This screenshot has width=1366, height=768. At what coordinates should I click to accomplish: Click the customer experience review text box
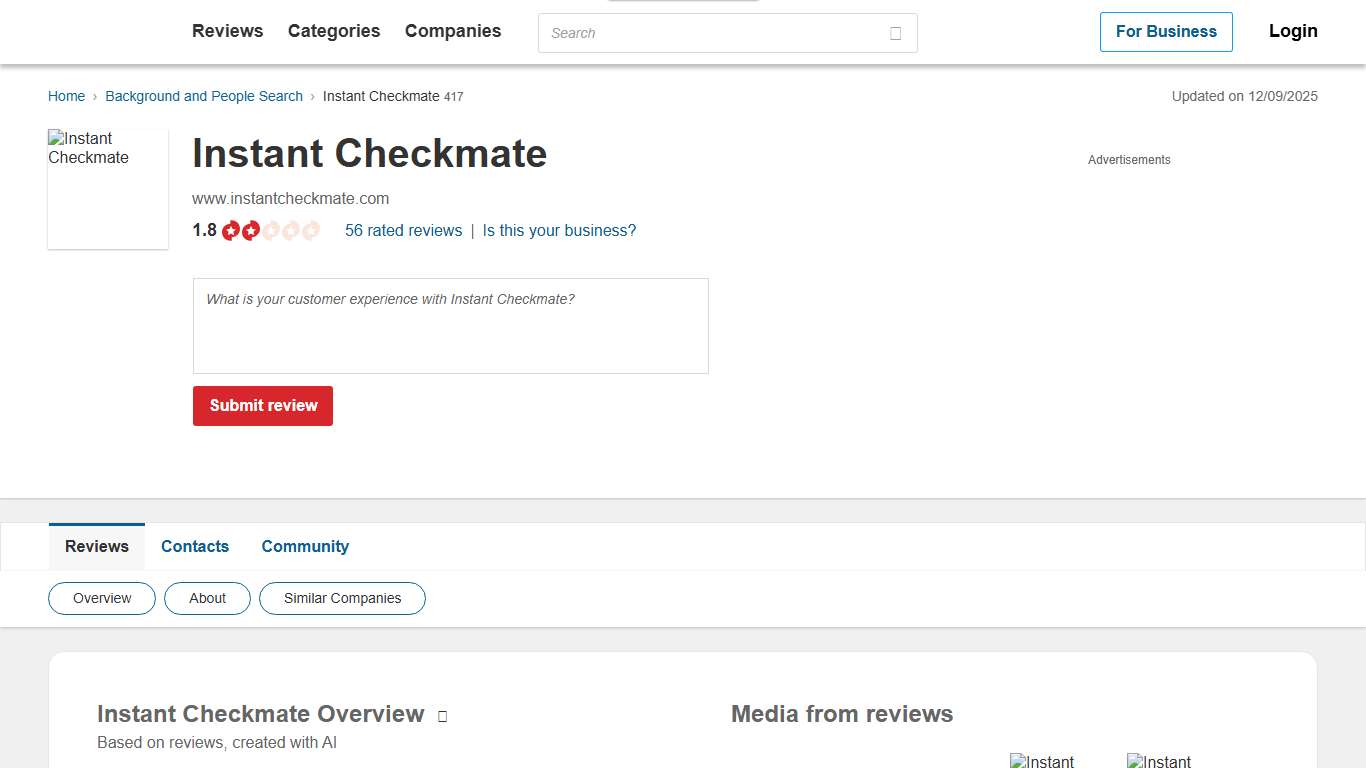click(x=450, y=325)
